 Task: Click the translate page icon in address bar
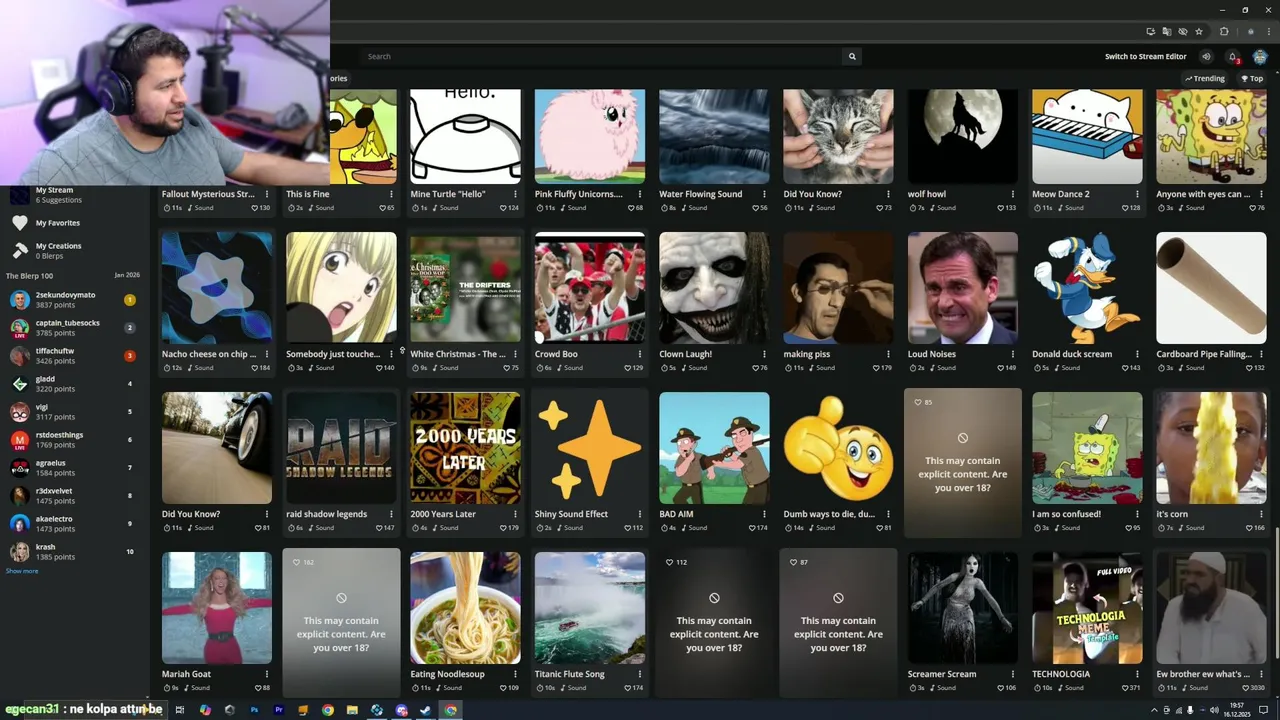point(1166,31)
